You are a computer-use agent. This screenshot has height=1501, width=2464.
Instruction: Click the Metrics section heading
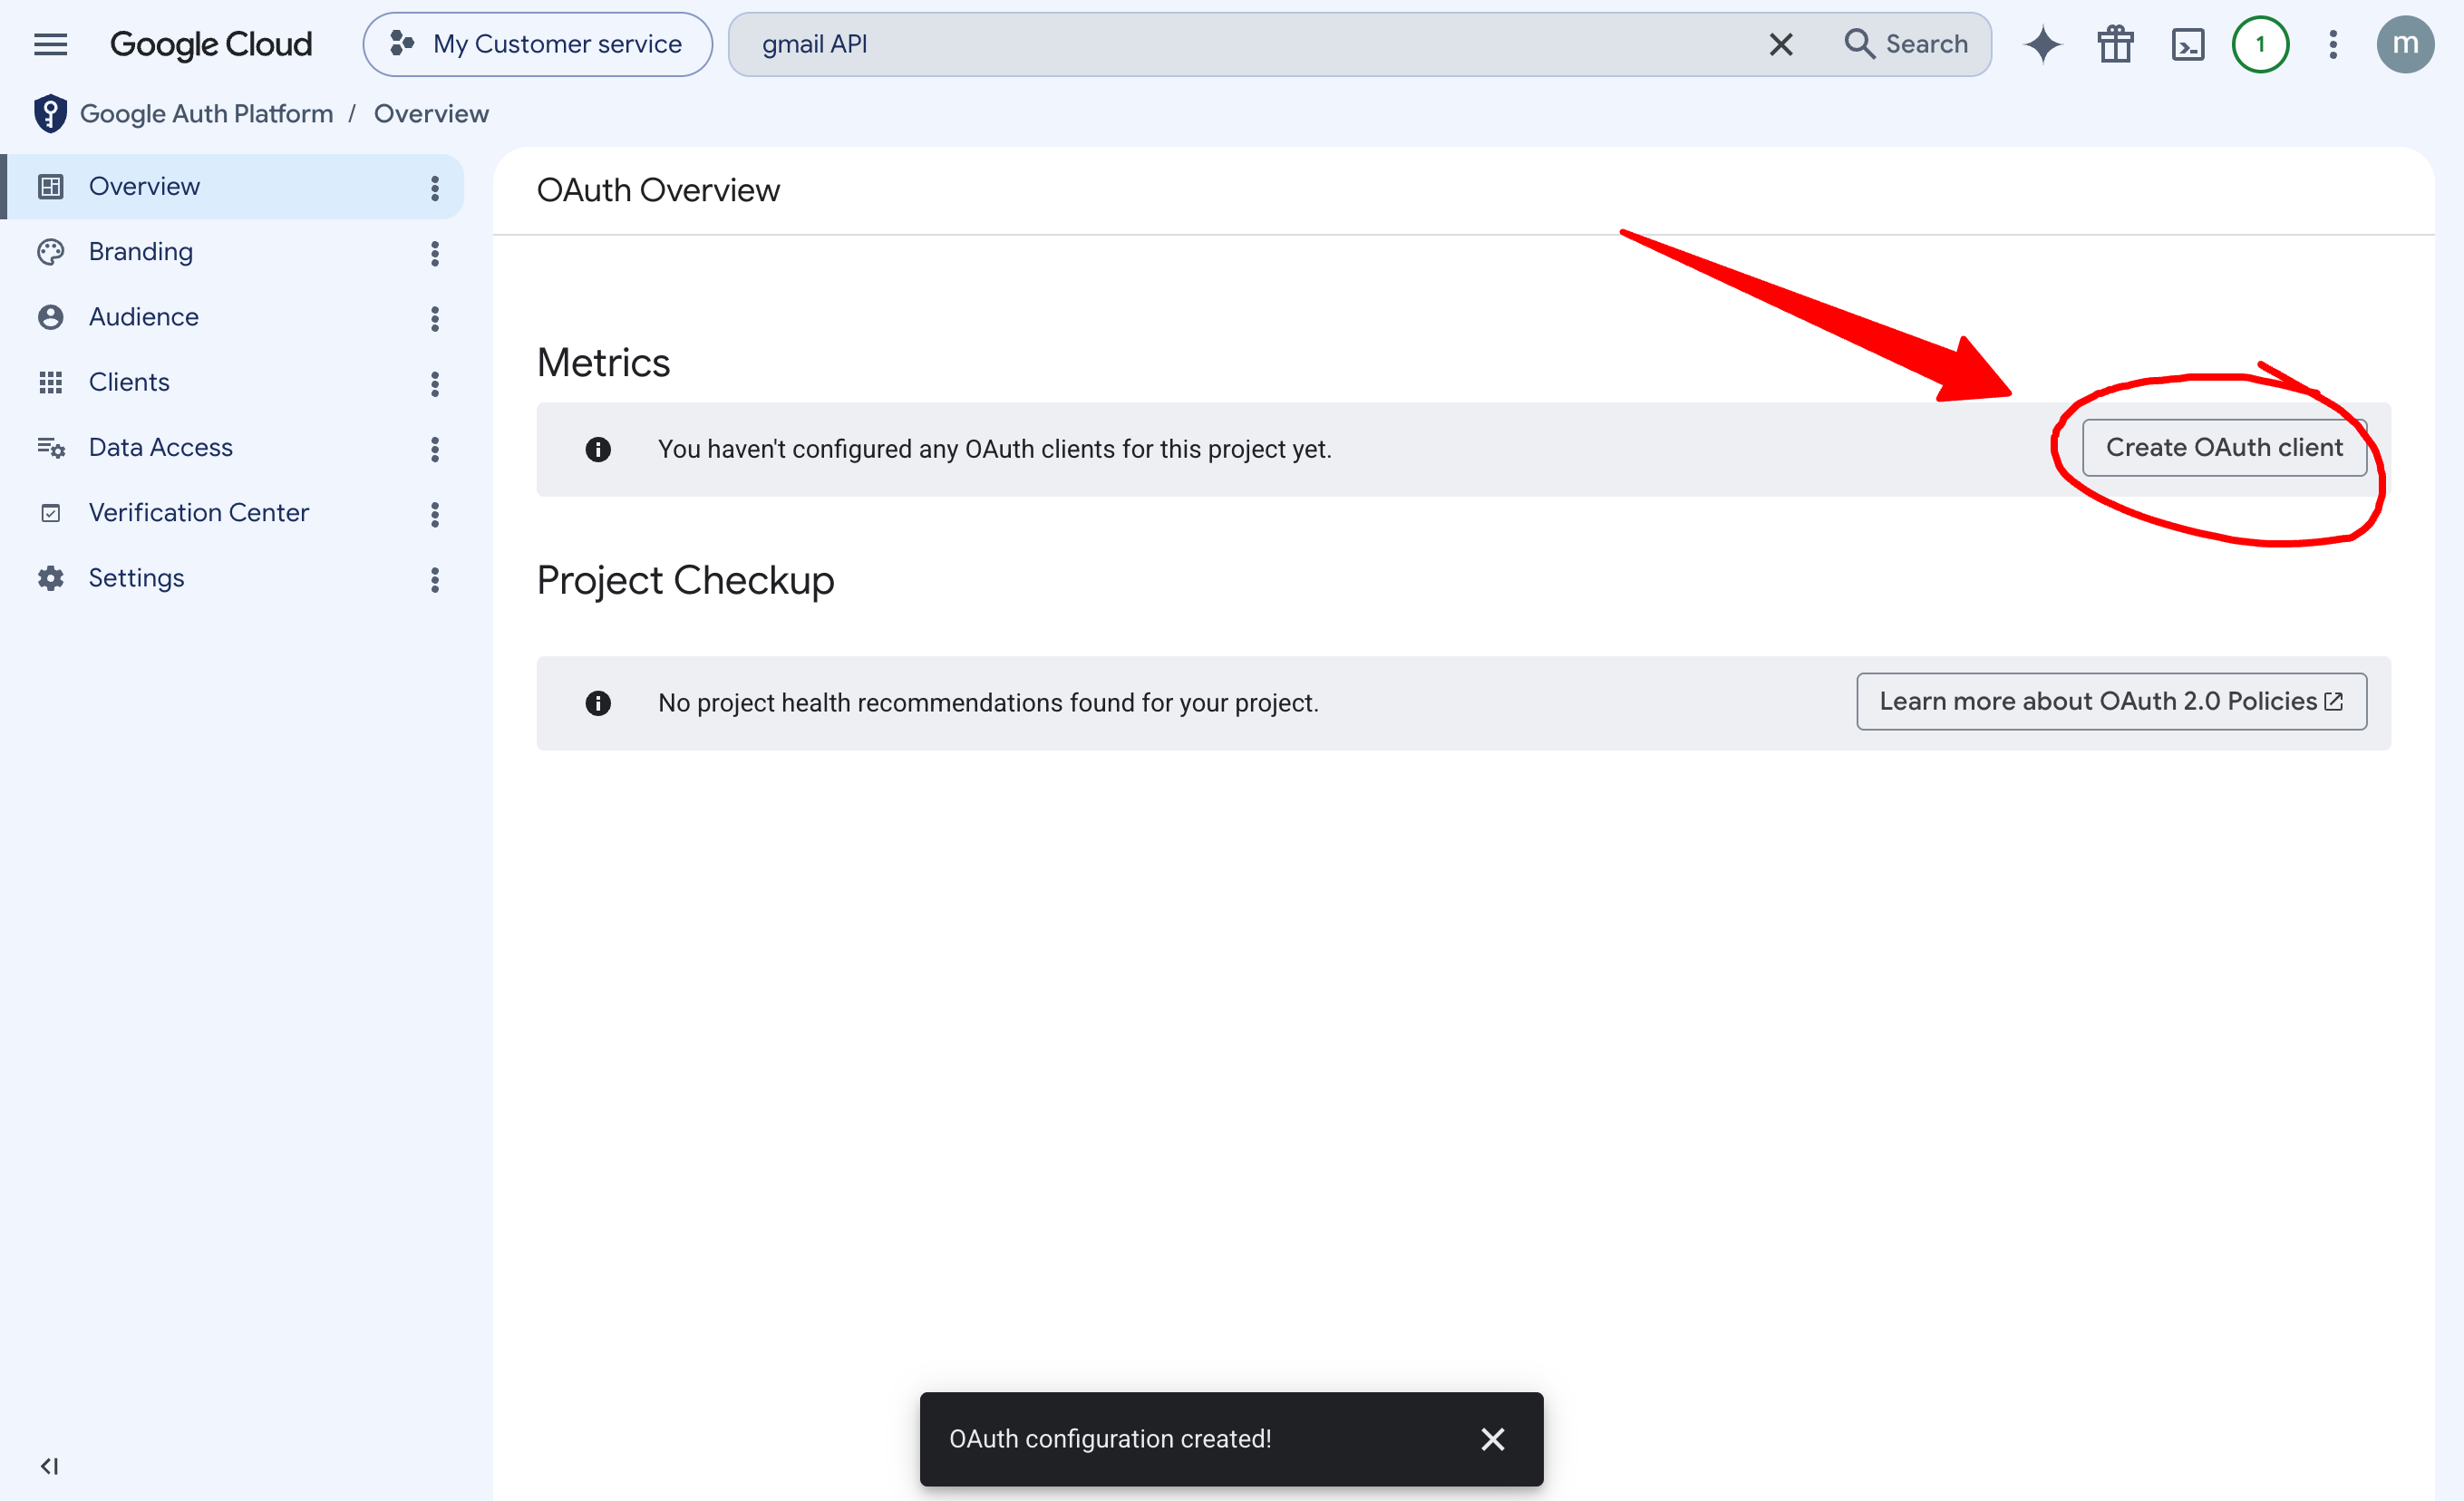pos(603,363)
